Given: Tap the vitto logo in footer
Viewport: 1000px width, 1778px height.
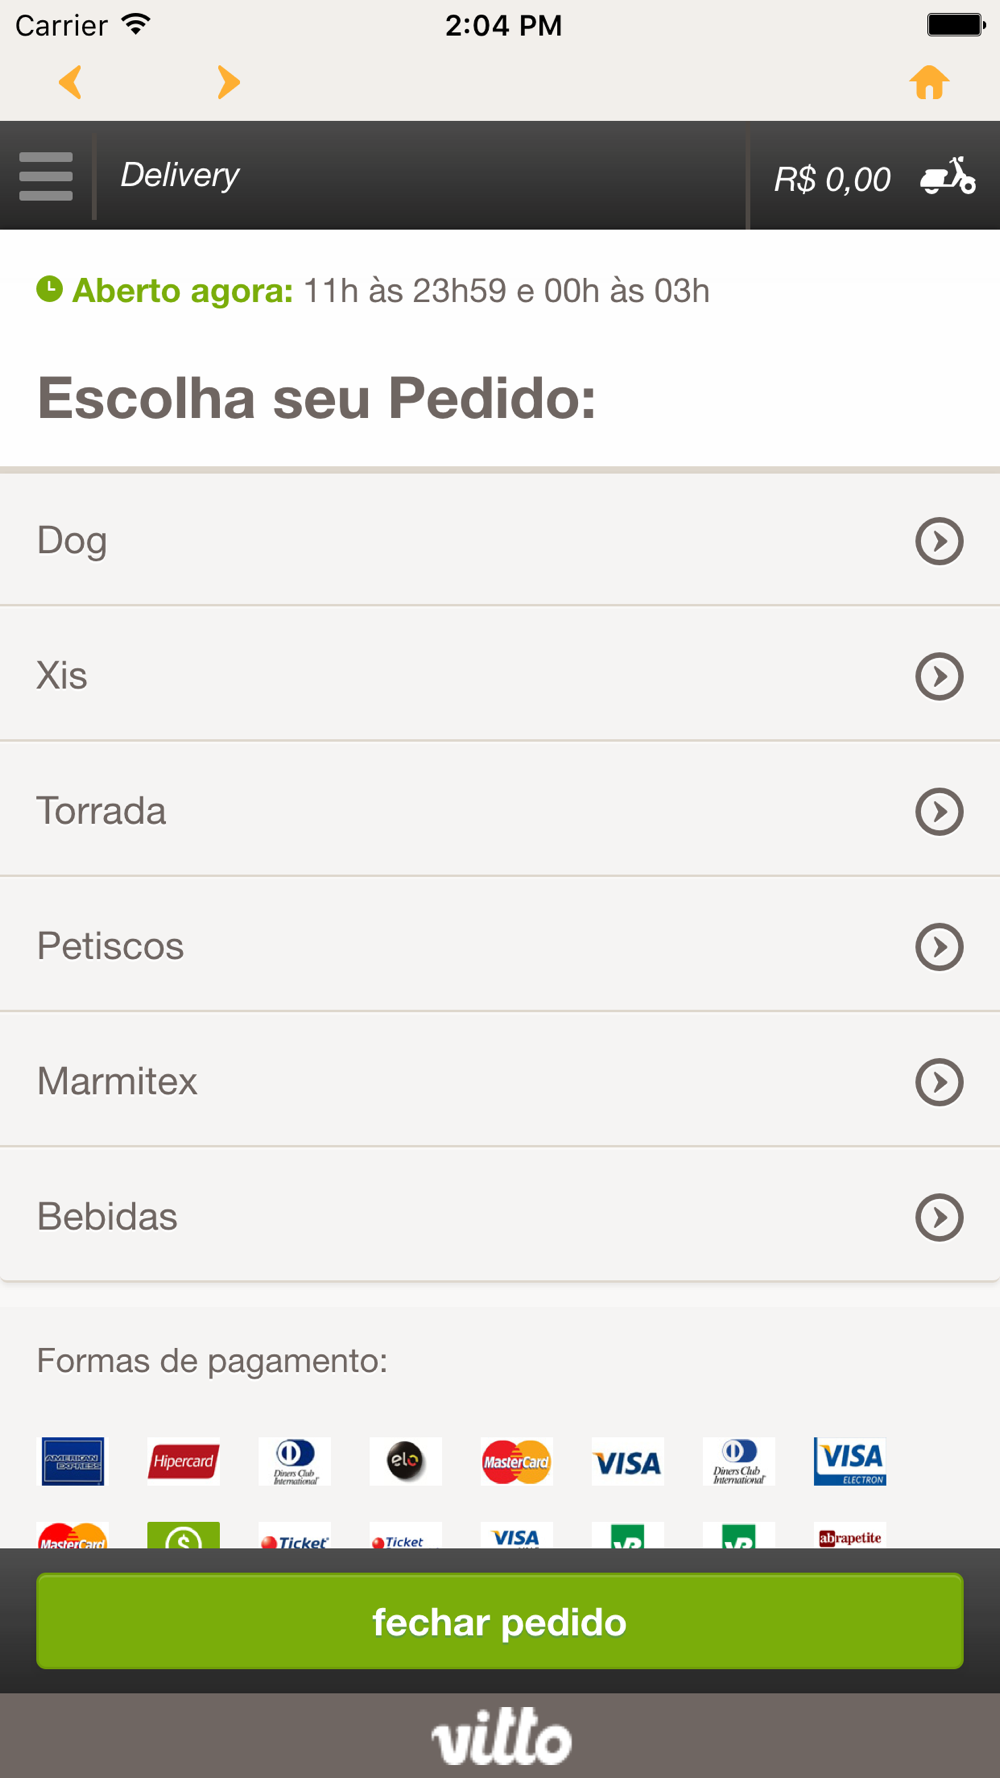Looking at the screenshot, I should [501, 1737].
